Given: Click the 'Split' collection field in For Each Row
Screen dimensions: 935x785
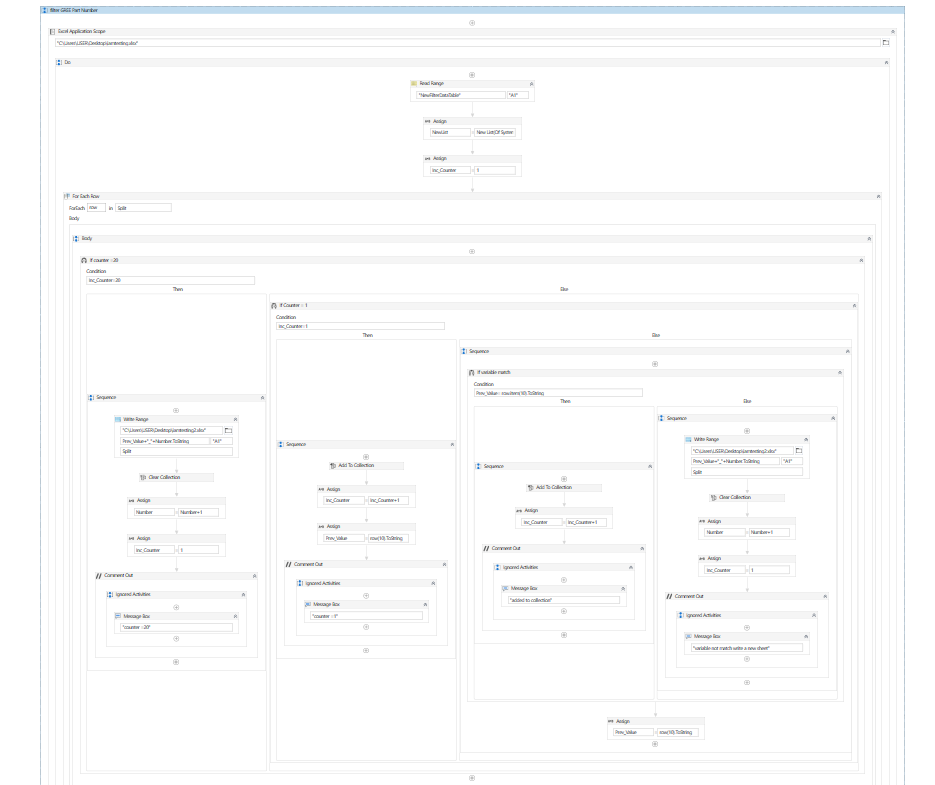Looking at the screenshot, I should click(143, 208).
